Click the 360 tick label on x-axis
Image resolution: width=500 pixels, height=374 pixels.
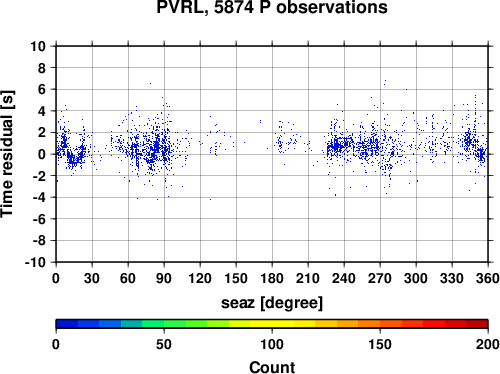488,278
